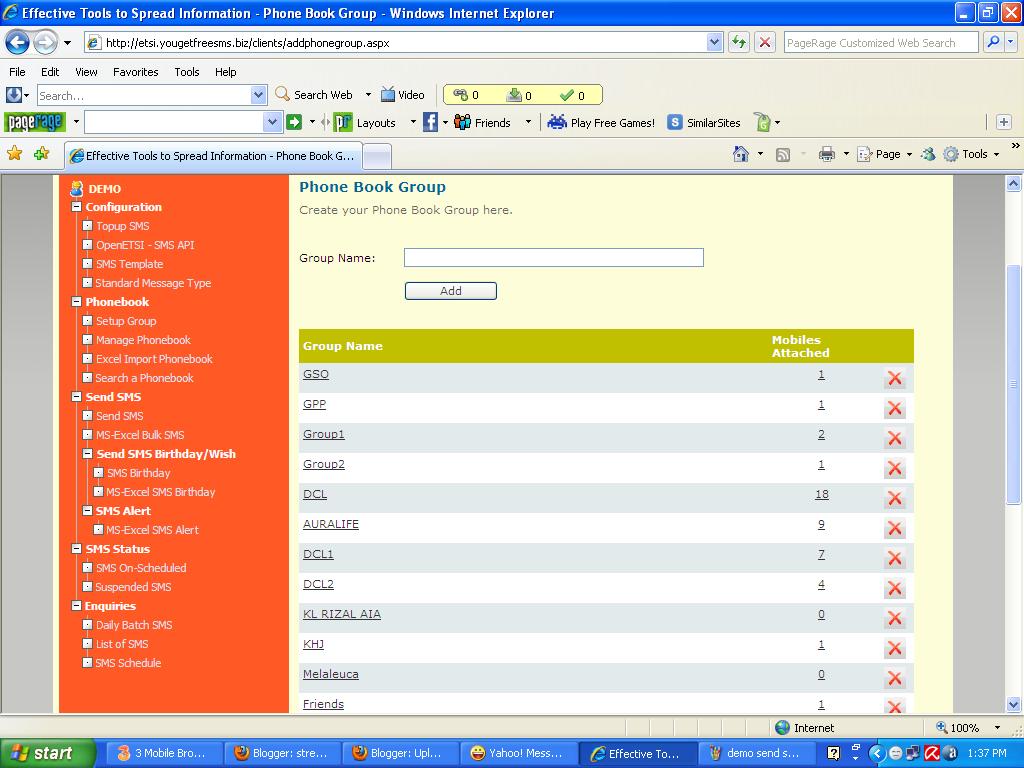Click the PageRage logo button
This screenshot has height=768, width=1024.
pos(35,122)
